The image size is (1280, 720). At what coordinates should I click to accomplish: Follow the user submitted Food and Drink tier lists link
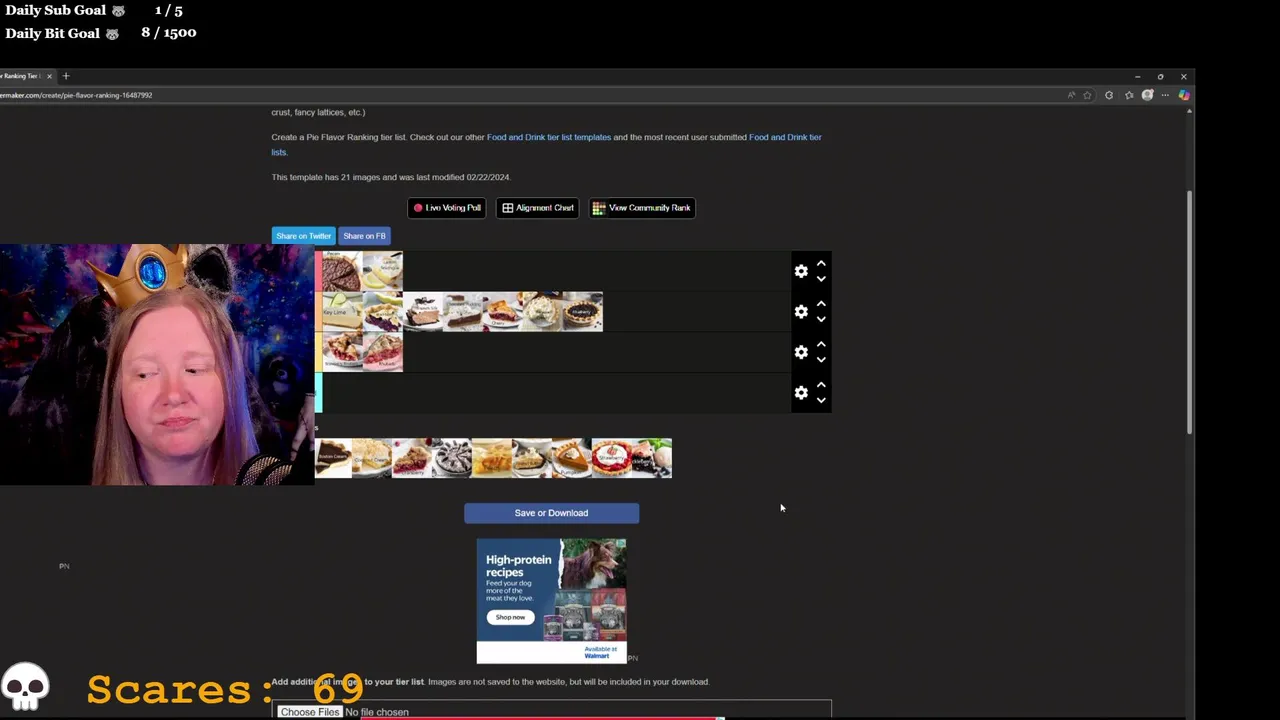click(x=547, y=145)
